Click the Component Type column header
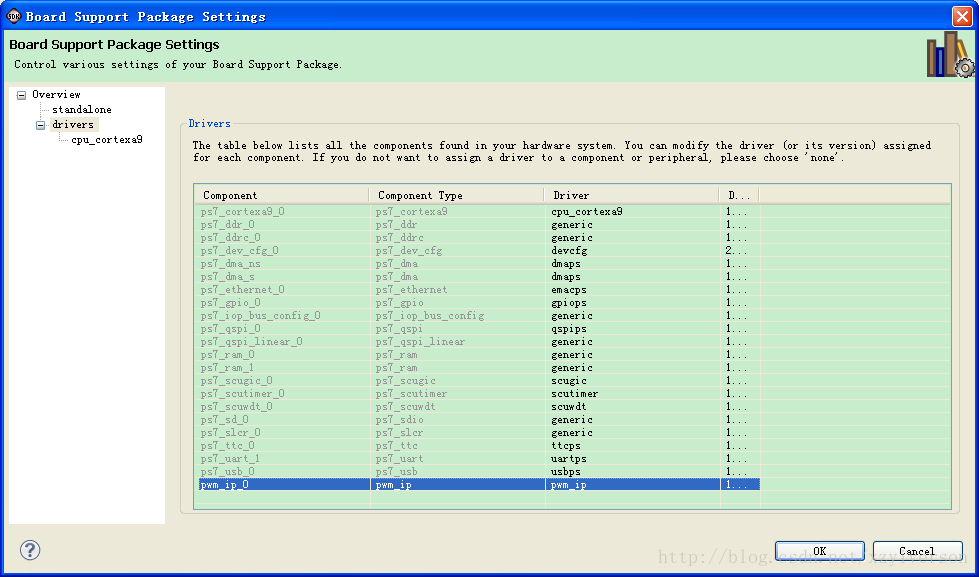 [456, 195]
